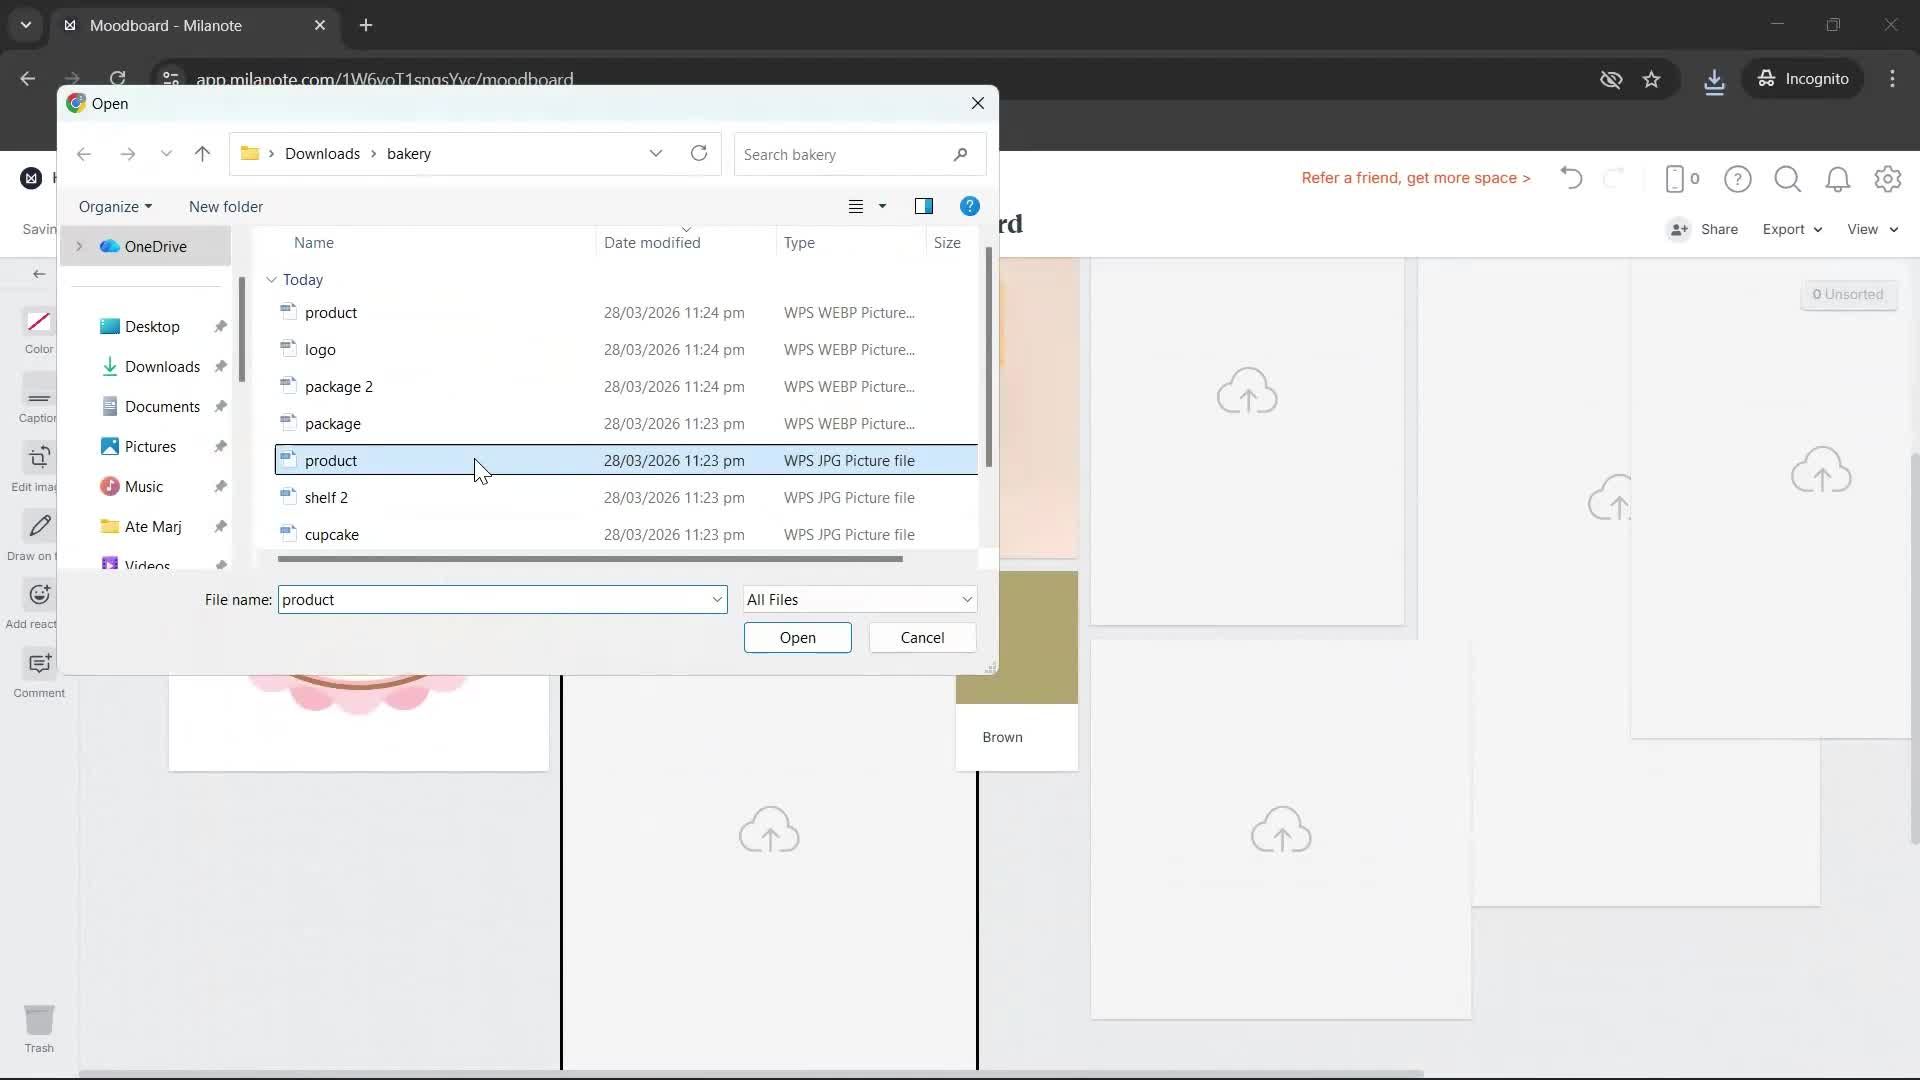Image resolution: width=1920 pixels, height=1080 pixels.
Task: Toggle the preview pane in the dialog
Action: 924,206
